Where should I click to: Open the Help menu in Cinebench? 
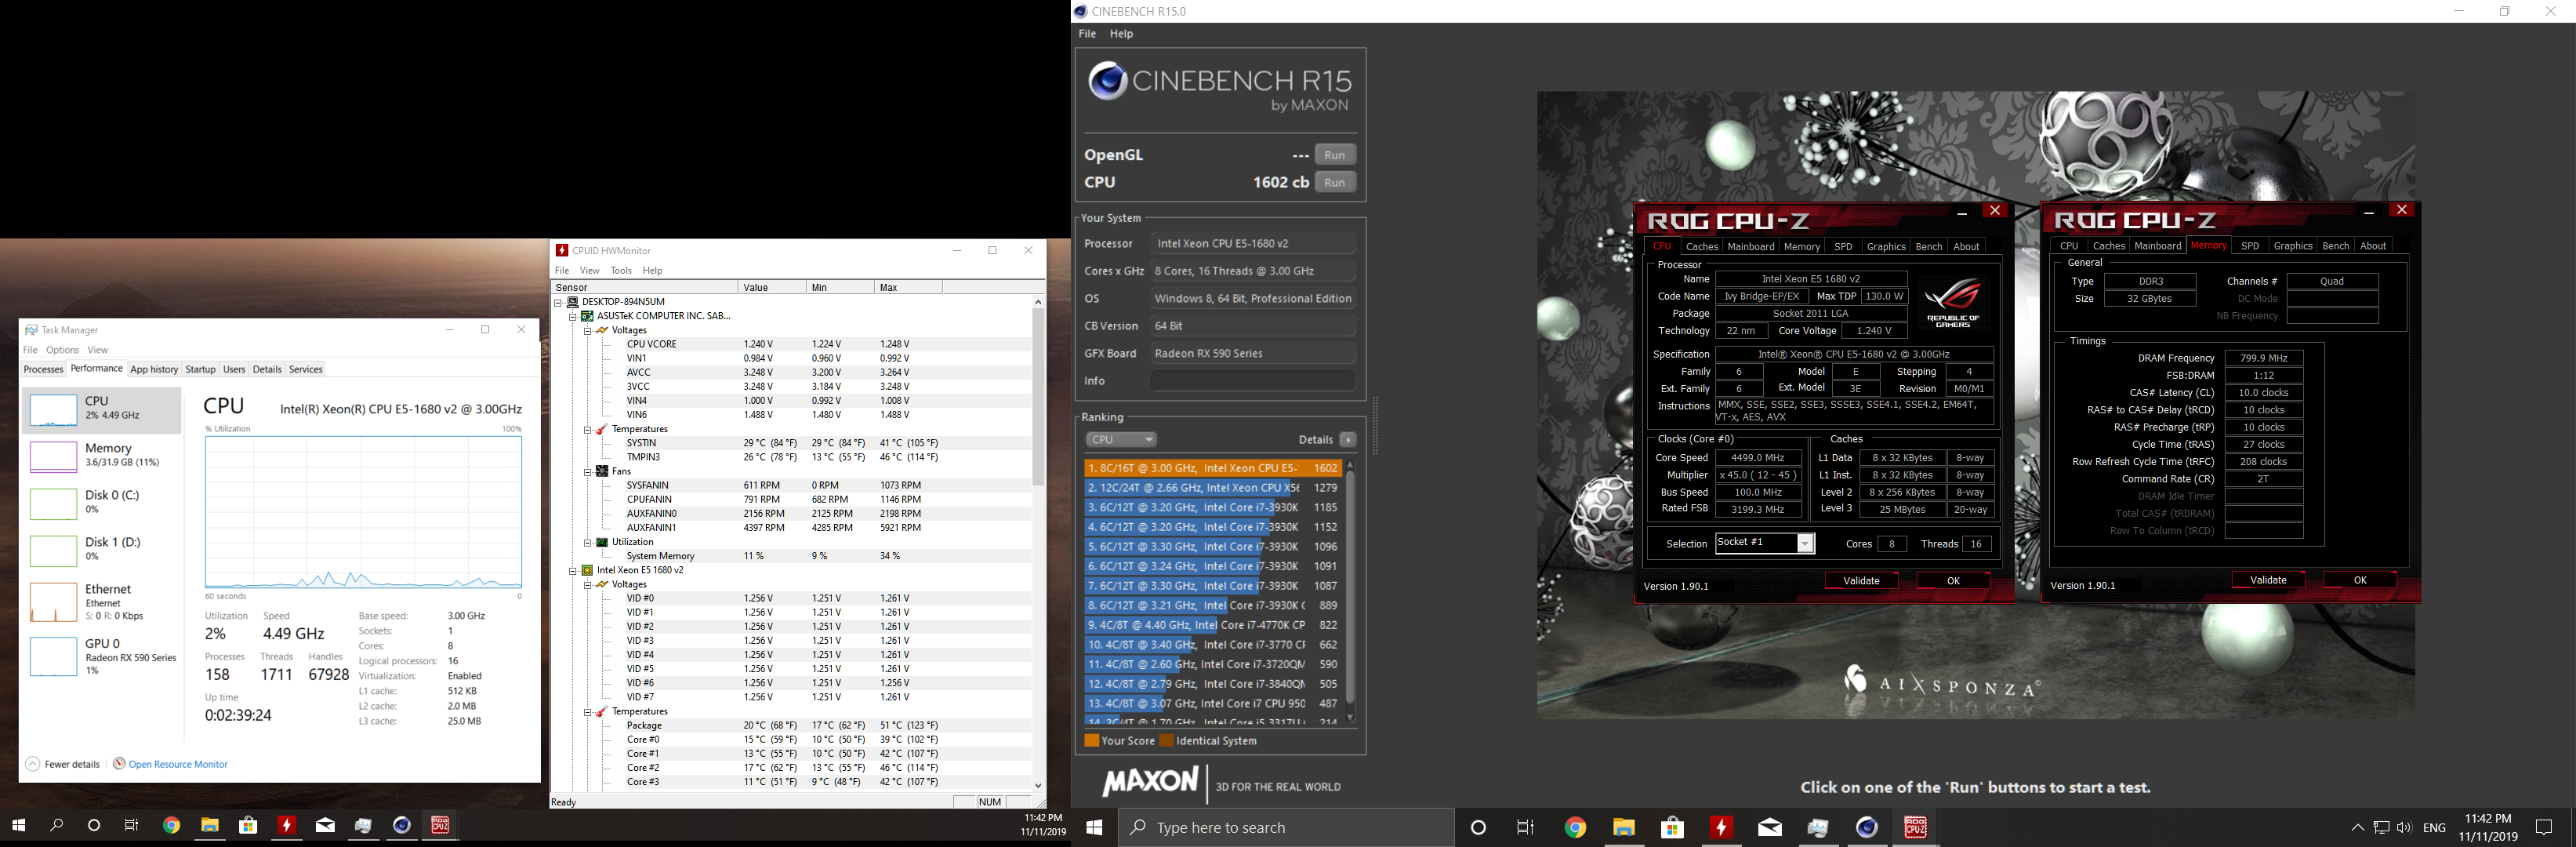point(1121,34)
